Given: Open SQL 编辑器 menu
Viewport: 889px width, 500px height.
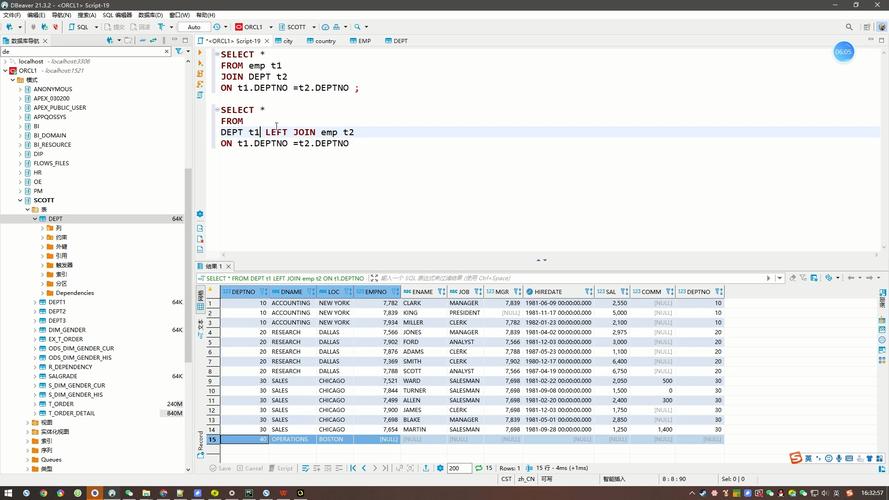Looking at the screenshot, I should (117, 15).
